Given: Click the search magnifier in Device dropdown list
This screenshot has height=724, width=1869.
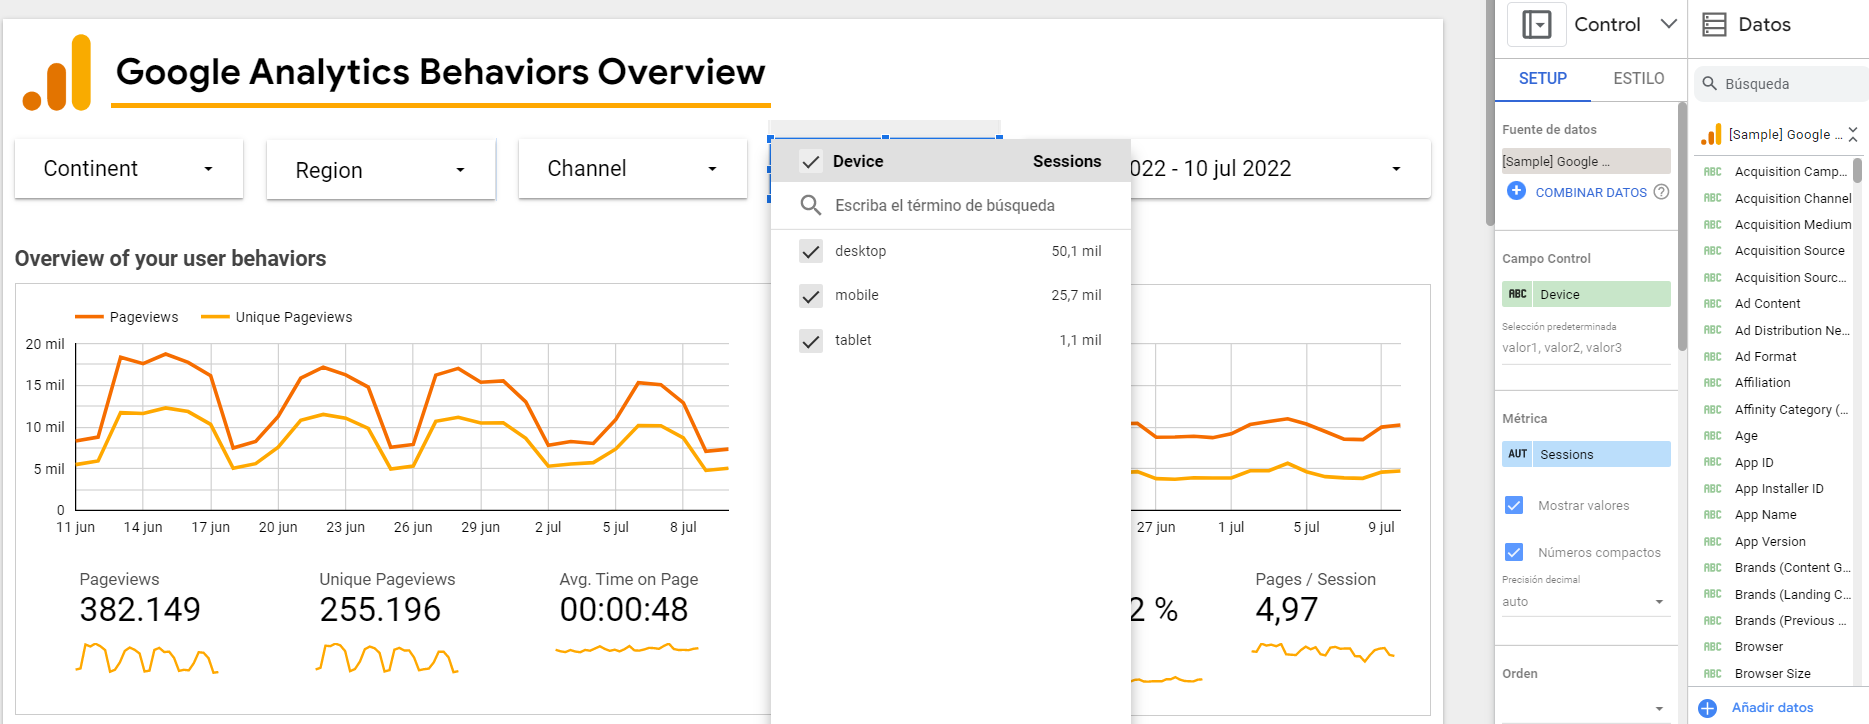Looking at the screenshot, I should point(811,205).
